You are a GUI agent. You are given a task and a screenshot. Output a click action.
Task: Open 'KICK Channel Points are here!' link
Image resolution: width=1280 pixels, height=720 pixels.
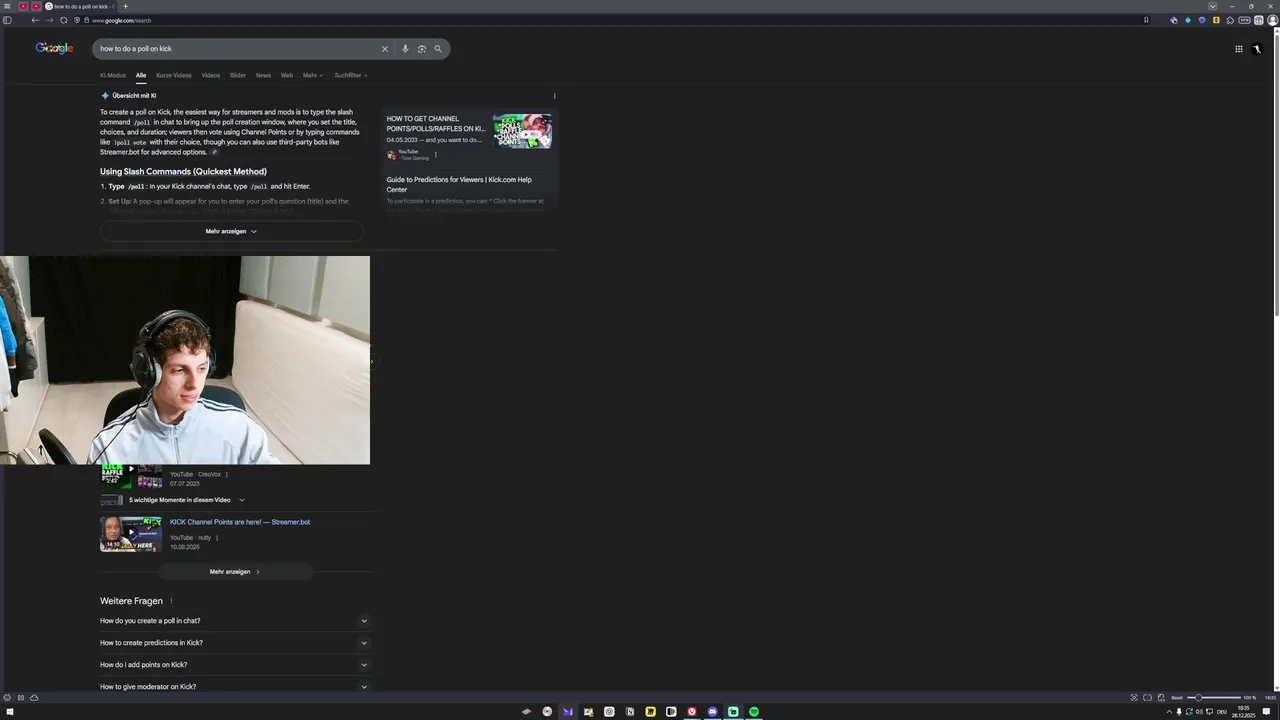tap(240, 522)
